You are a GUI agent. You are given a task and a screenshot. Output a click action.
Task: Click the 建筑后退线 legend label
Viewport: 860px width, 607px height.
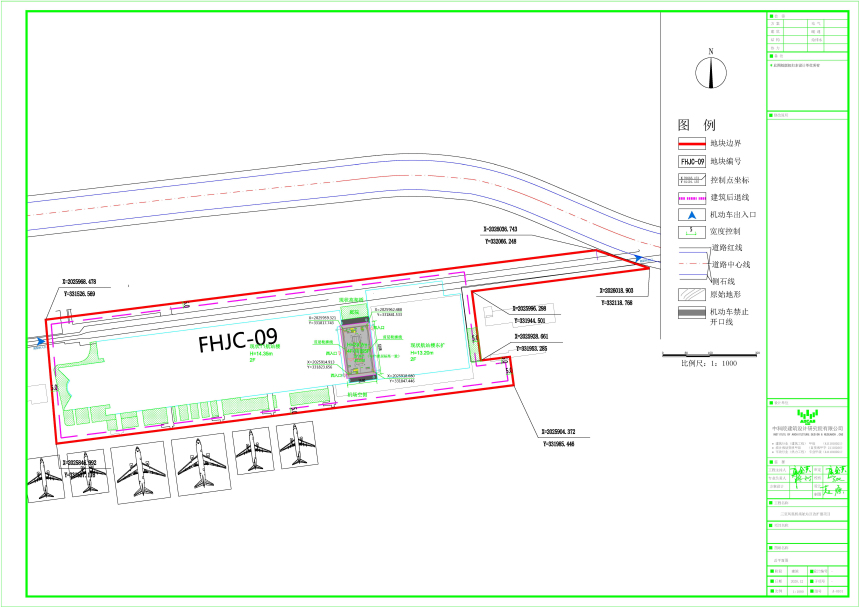(729, 197)
